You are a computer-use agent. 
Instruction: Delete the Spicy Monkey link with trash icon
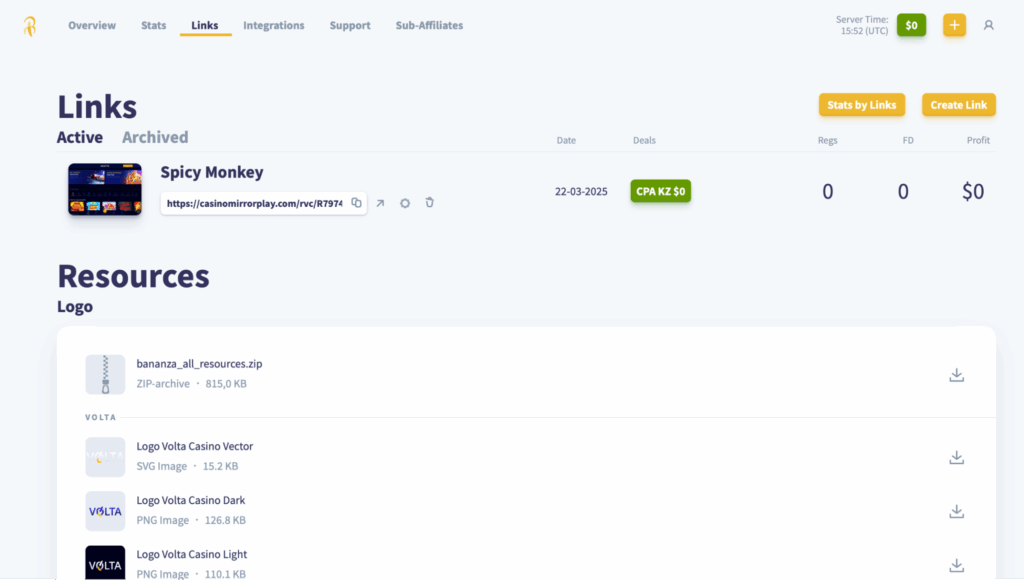pos(429,202)
